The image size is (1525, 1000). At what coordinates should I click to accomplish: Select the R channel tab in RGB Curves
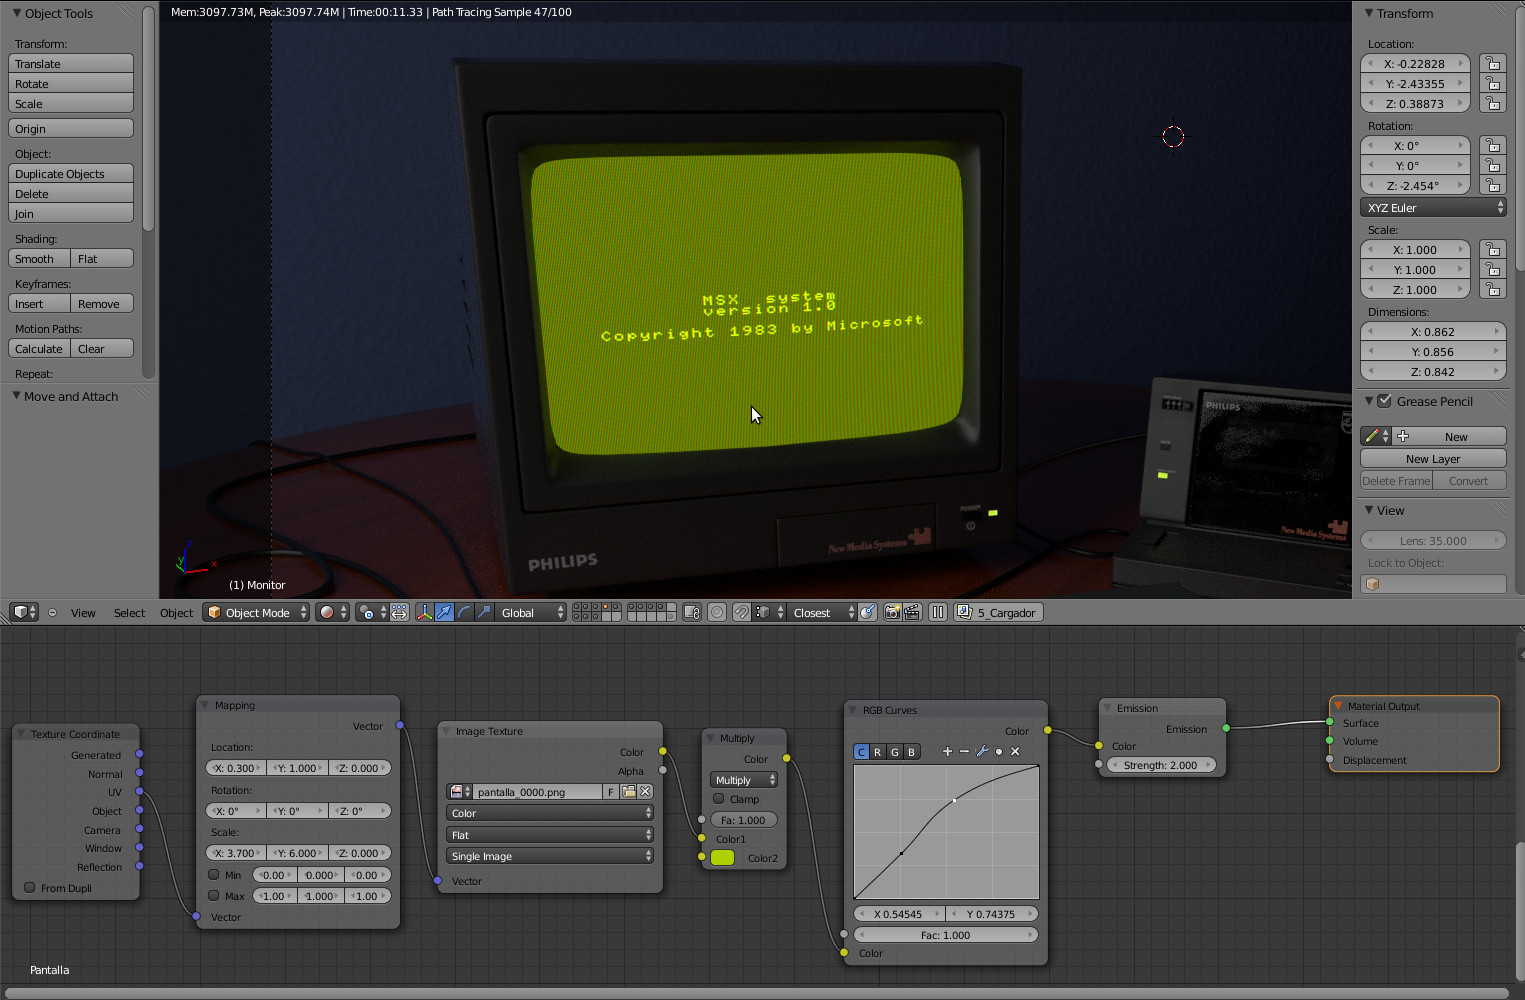pos(878,751)
